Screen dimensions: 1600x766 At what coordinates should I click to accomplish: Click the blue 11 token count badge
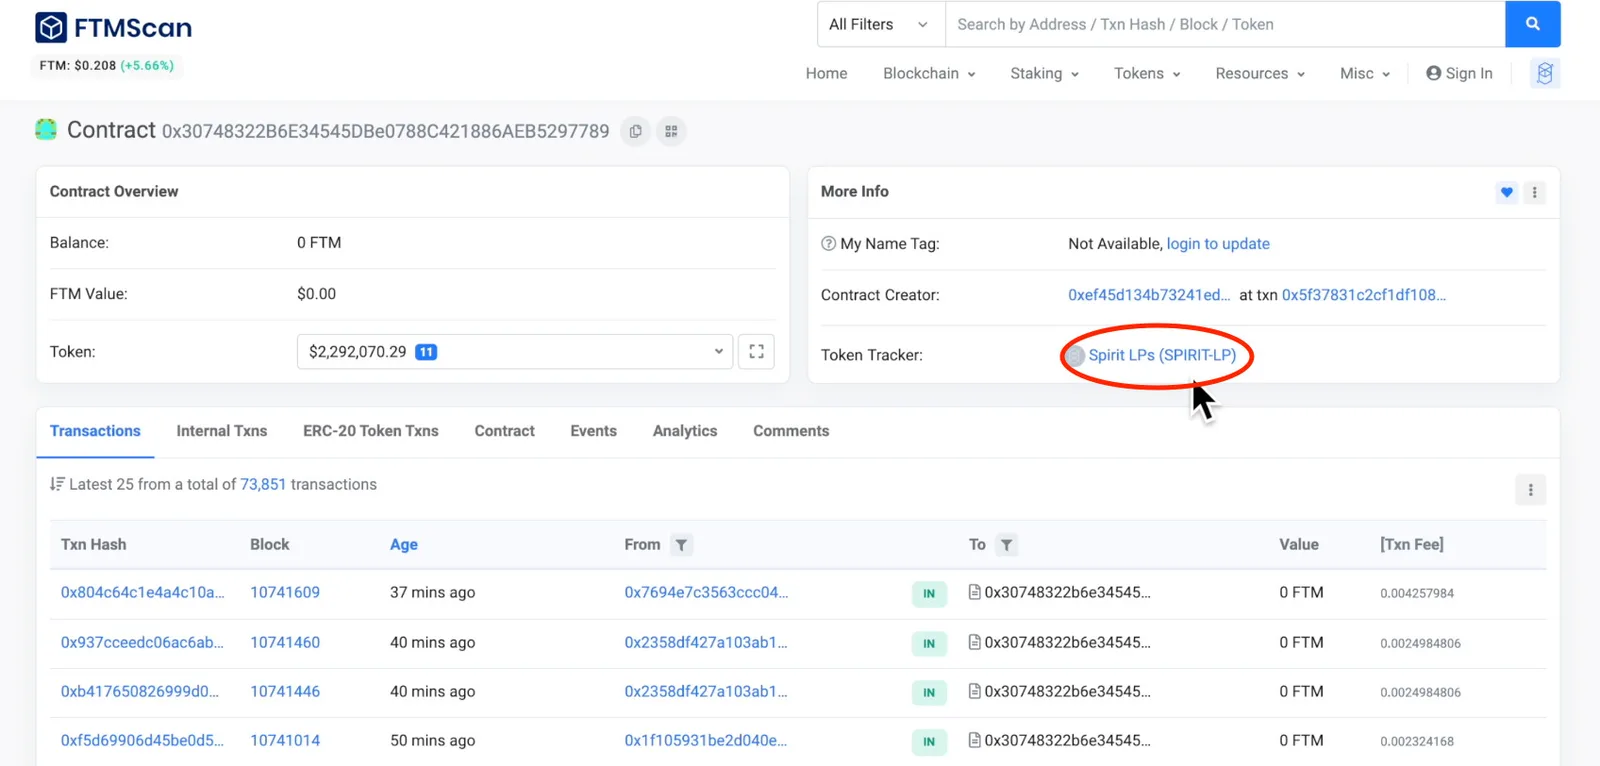click(x=426, y=352)
